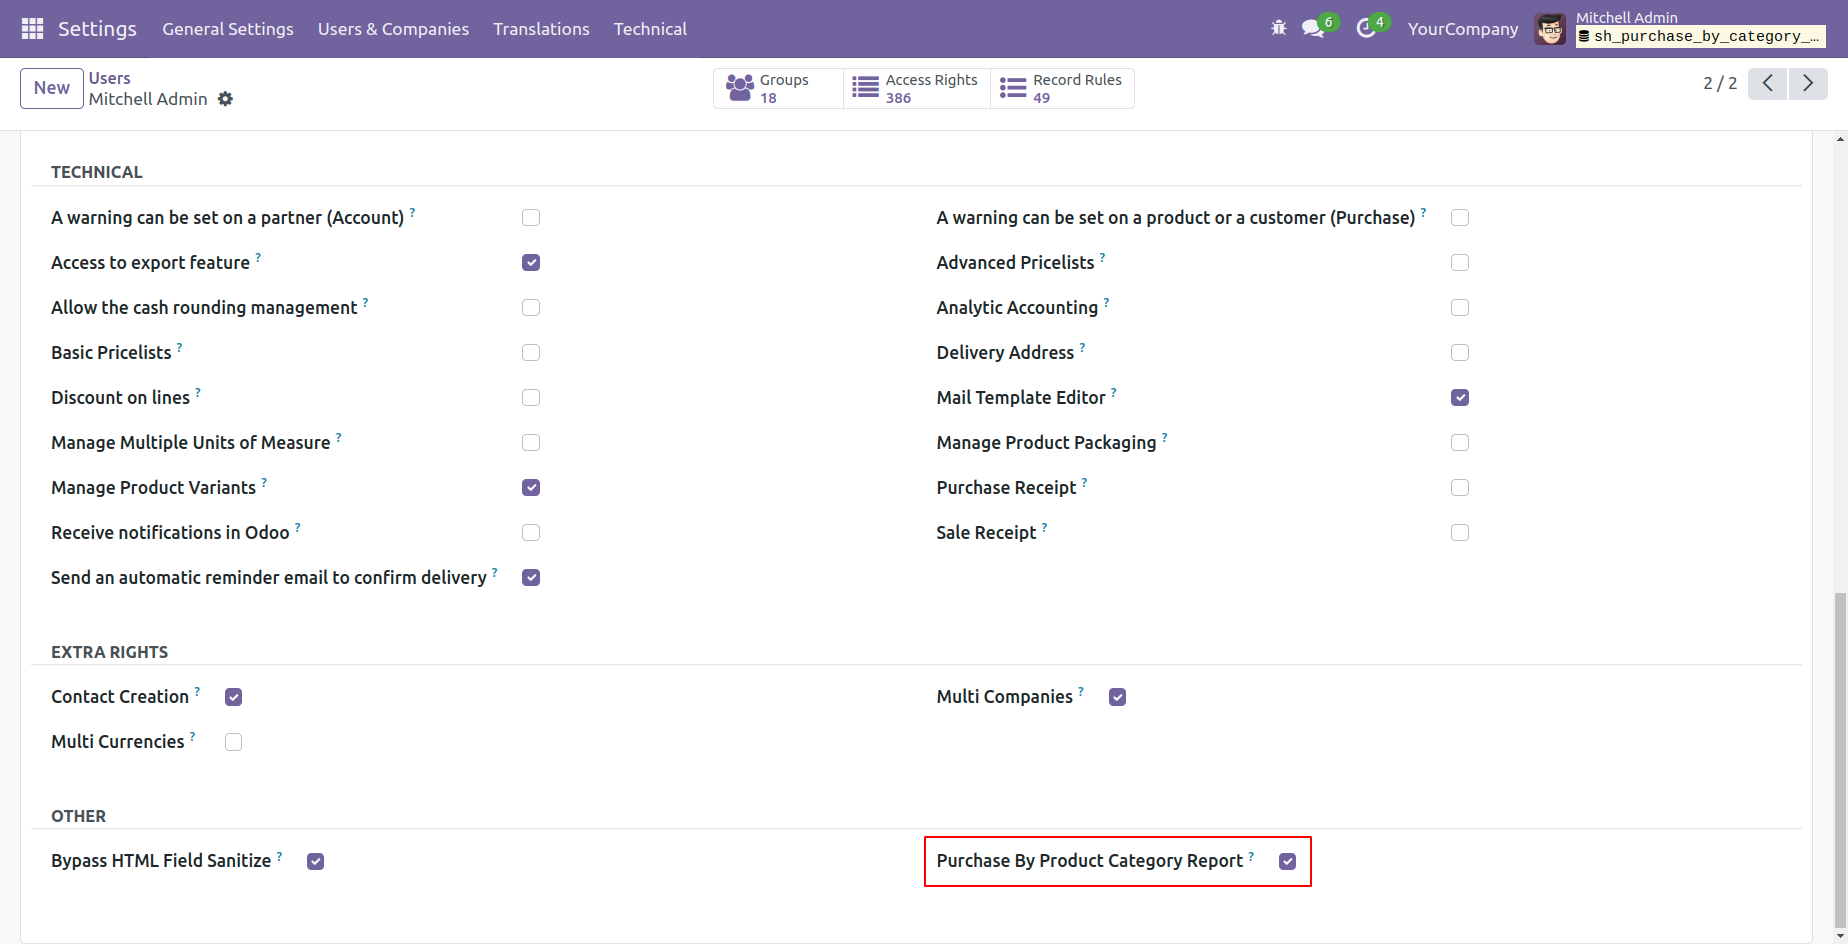
Task: Click the 2 / 2 record pager counter
Action: coord(1720,84)
